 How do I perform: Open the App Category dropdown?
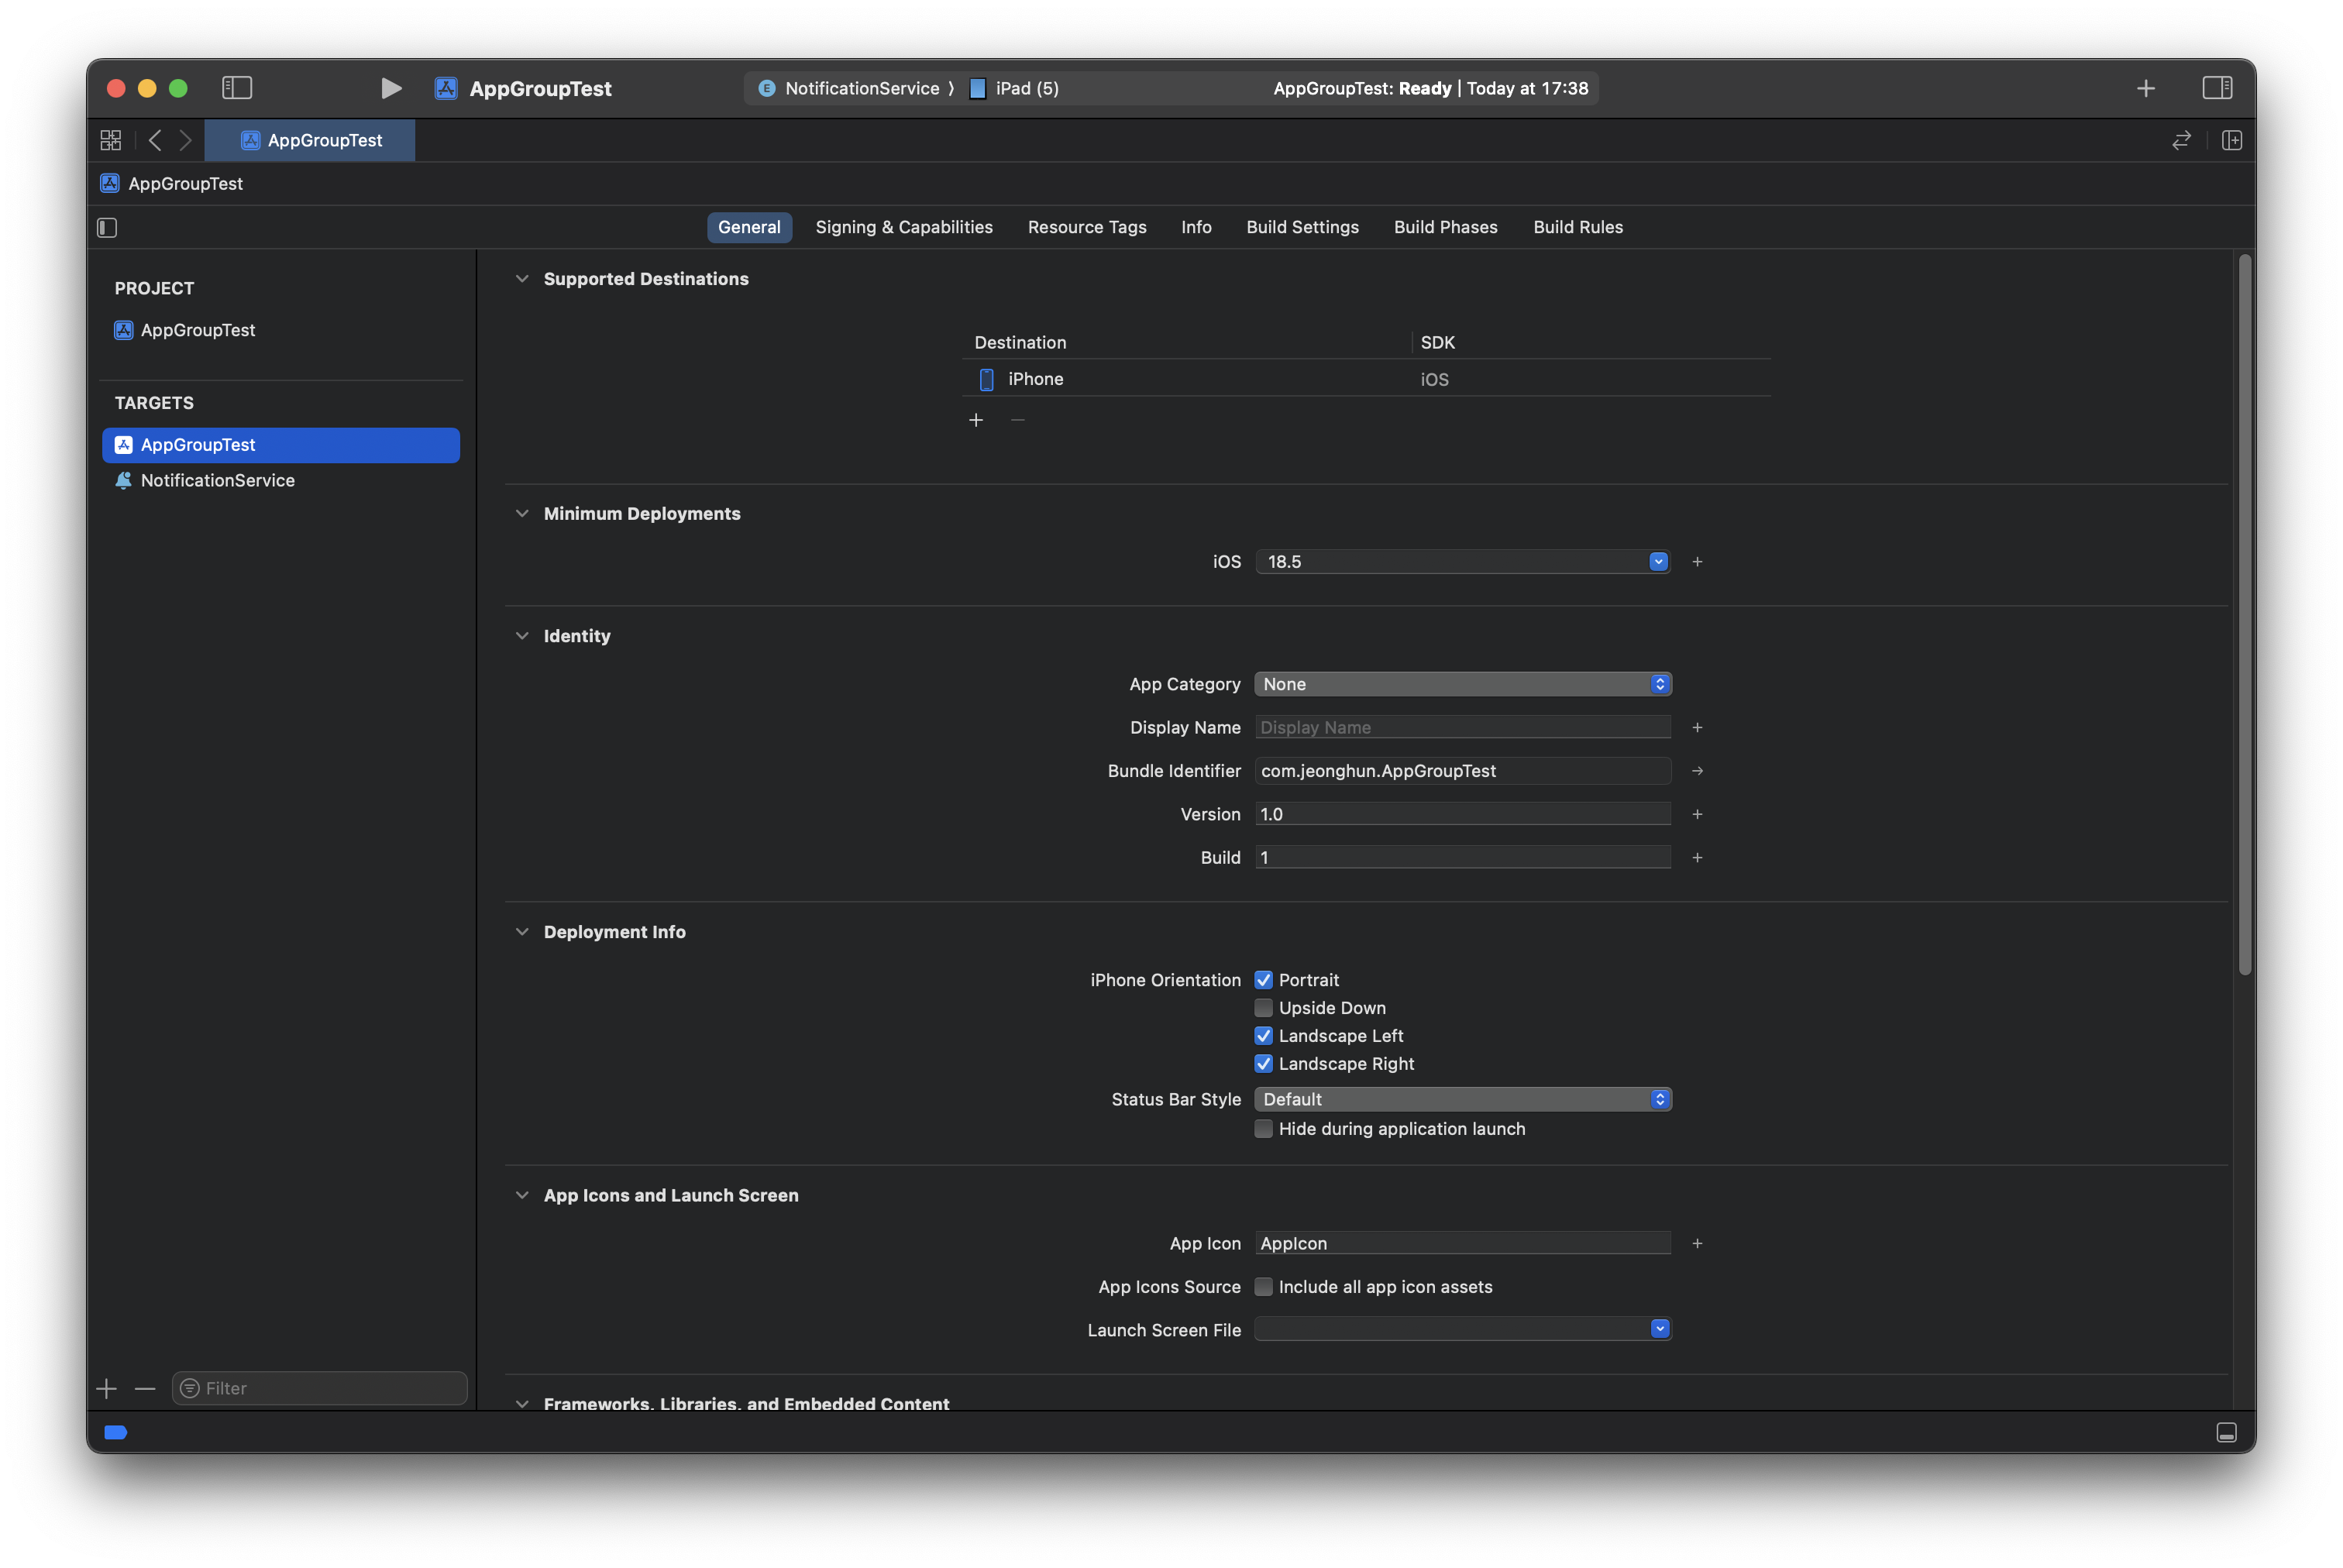coord(1462,684)
